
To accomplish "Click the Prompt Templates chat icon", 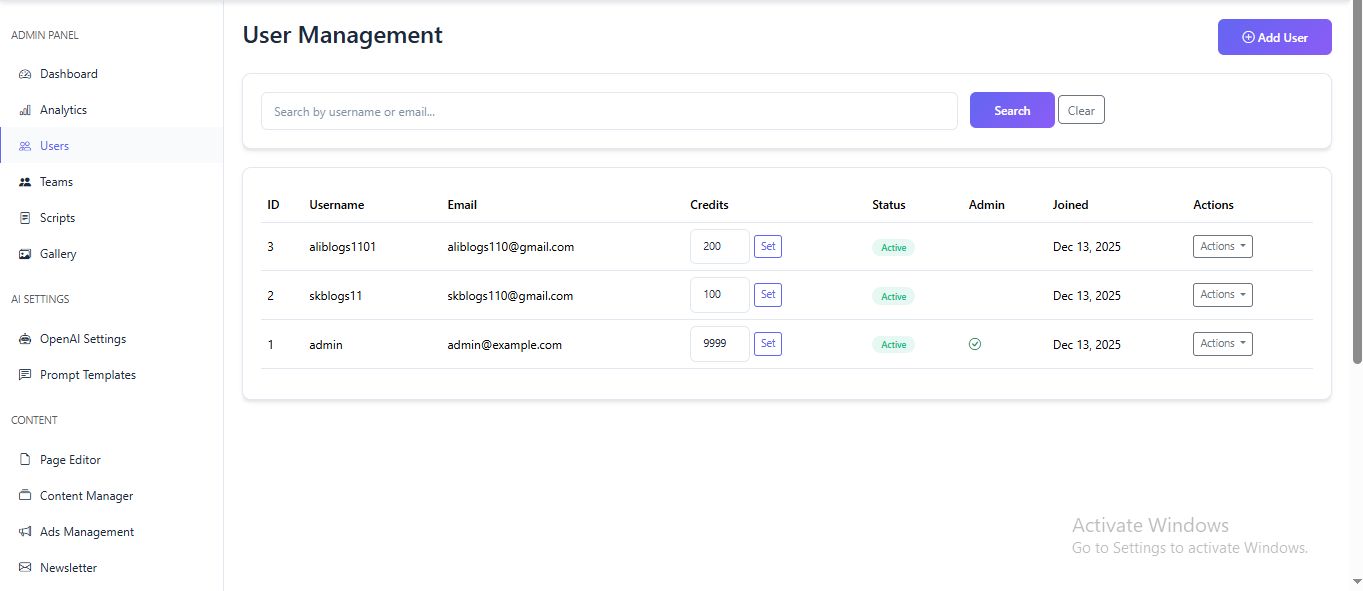I will [x=25, y=375].
